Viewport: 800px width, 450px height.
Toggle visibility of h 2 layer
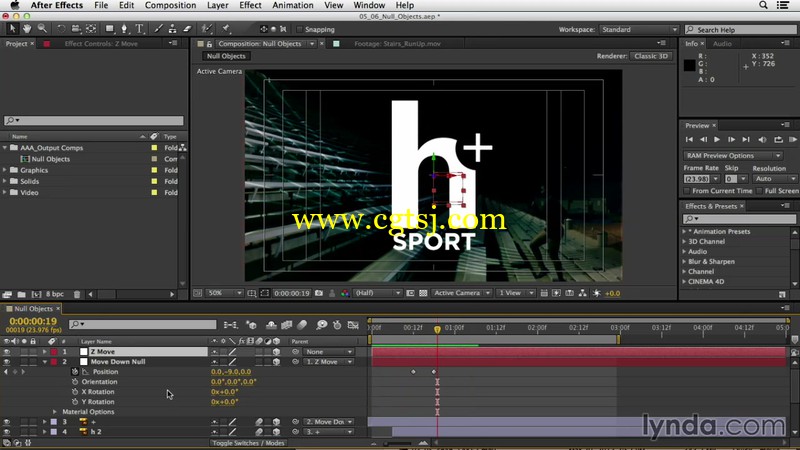click(x=7, y=432)
